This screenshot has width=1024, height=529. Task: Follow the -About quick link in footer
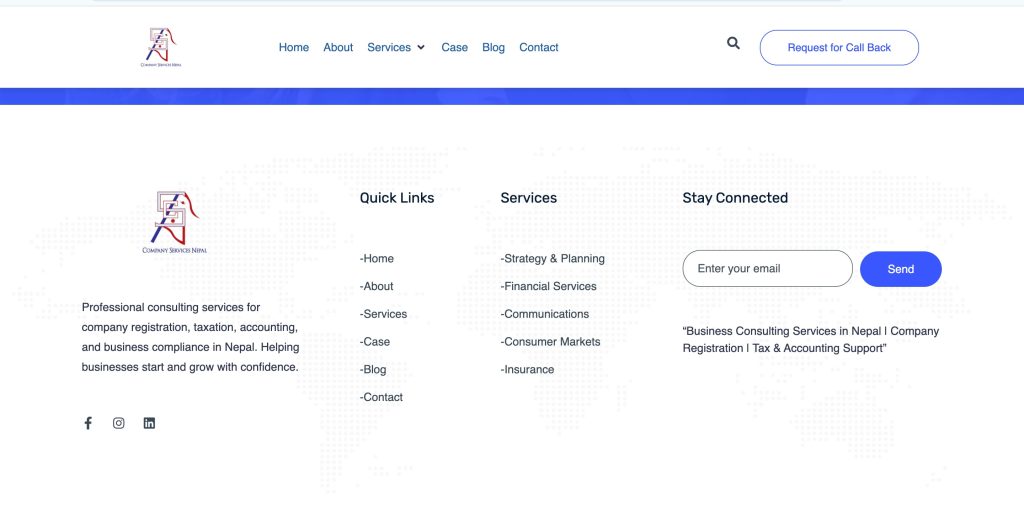coord(377,286)
